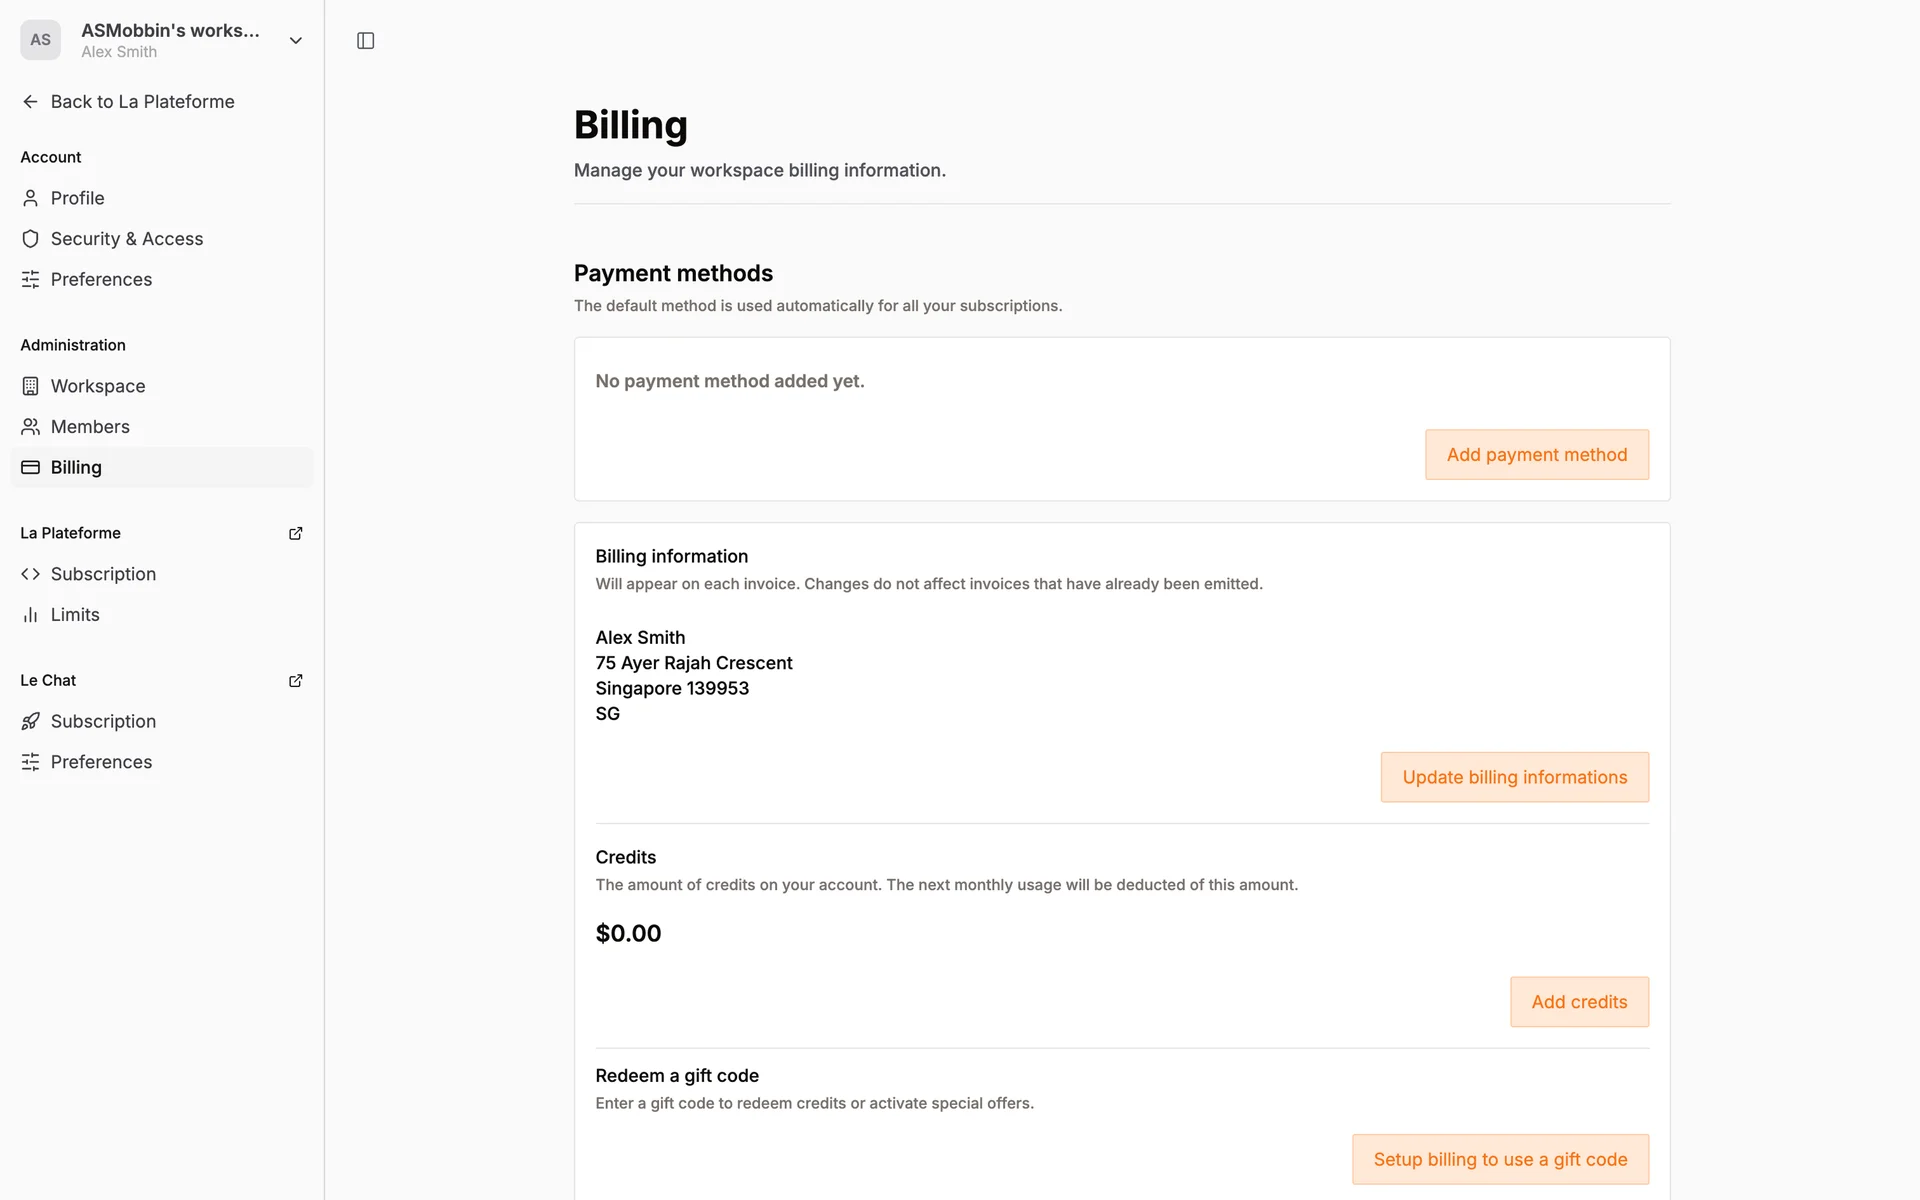Open the workspace switcher chevron
Viewport: 1920px width, 1200px height.
[x=295, y=41]
